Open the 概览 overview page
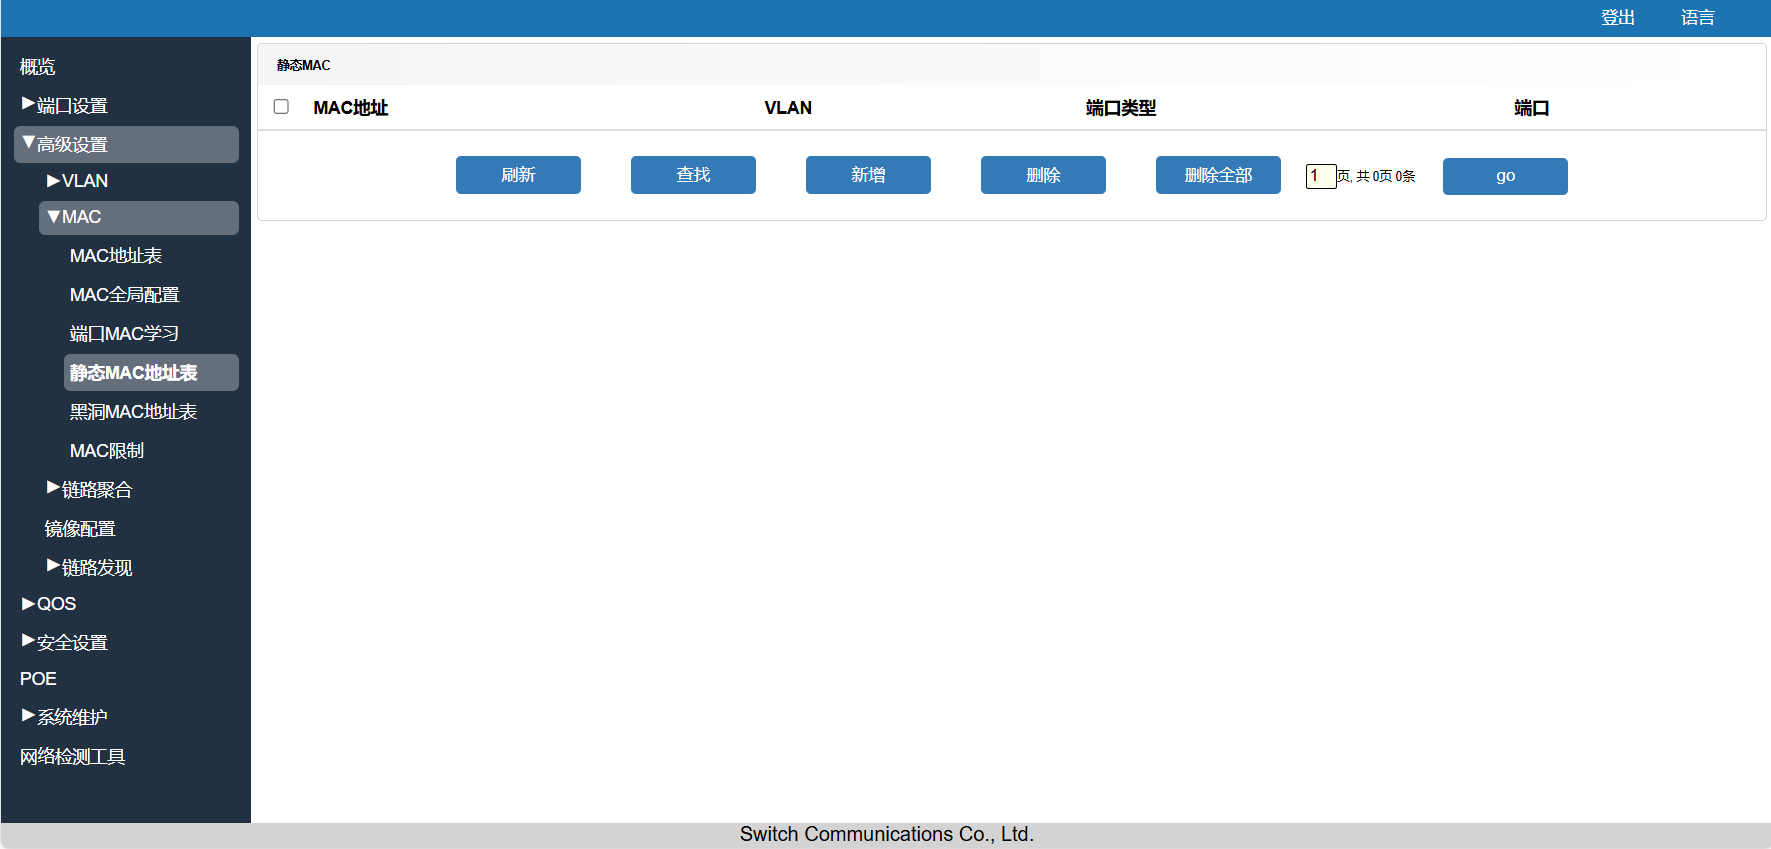Image resolution: width=1771 pixels, height=849 pixels. tap(38, 67)
